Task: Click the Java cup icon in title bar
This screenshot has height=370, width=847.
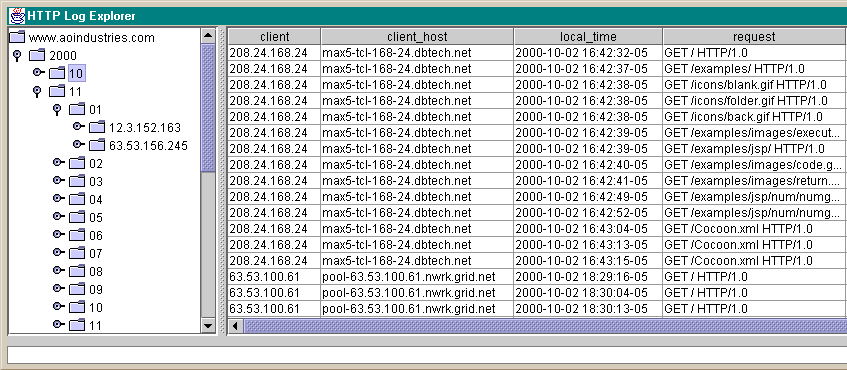Action: click(17, 16)
